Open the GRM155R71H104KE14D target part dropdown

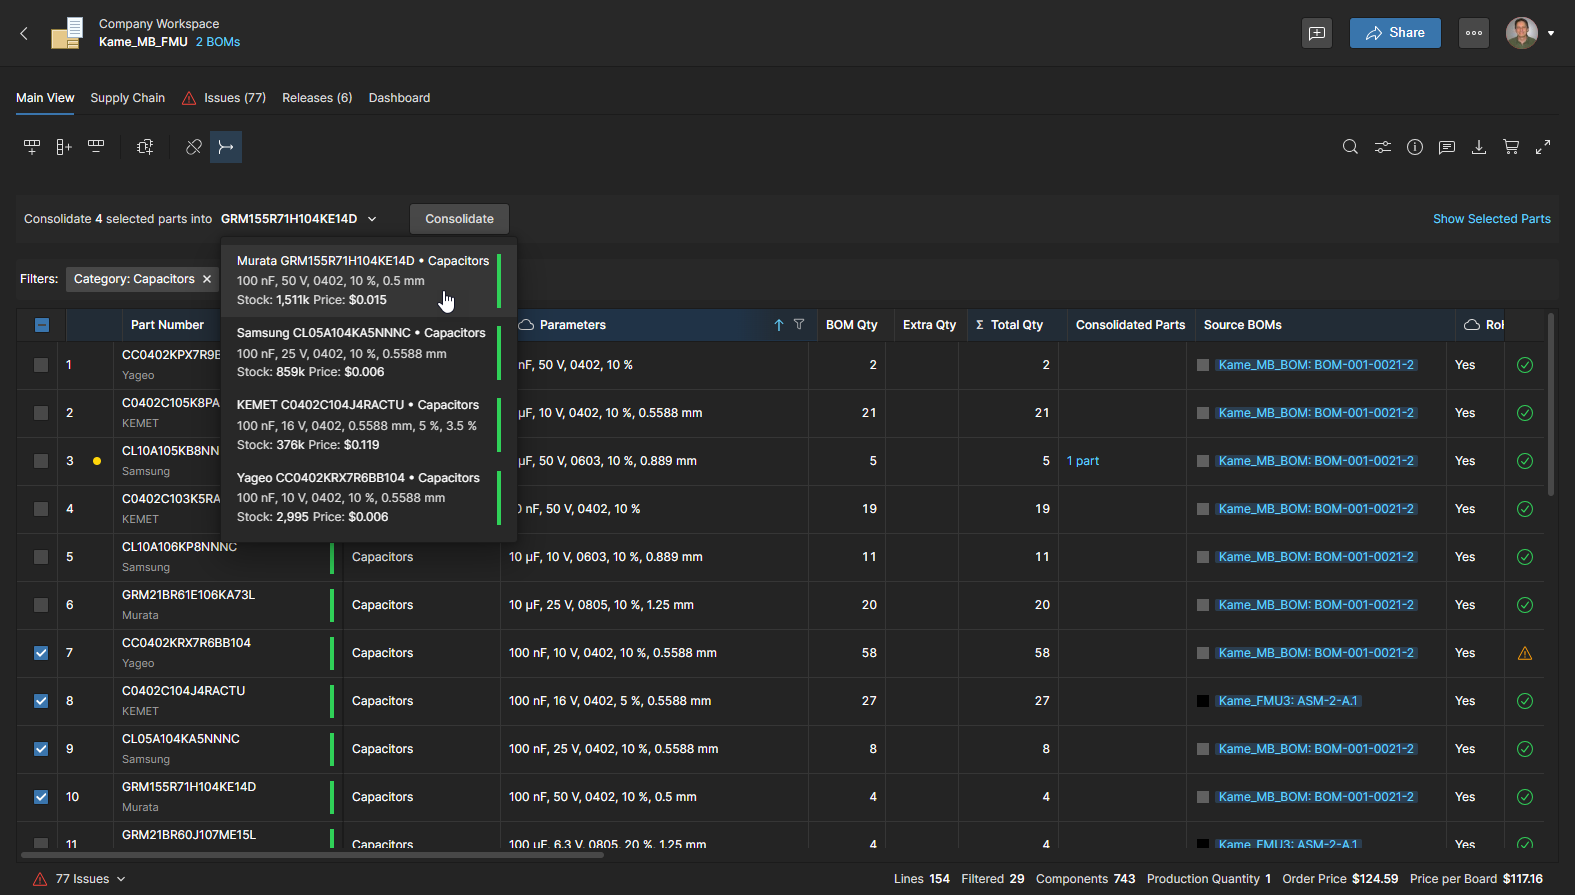[x=299, y=219]
